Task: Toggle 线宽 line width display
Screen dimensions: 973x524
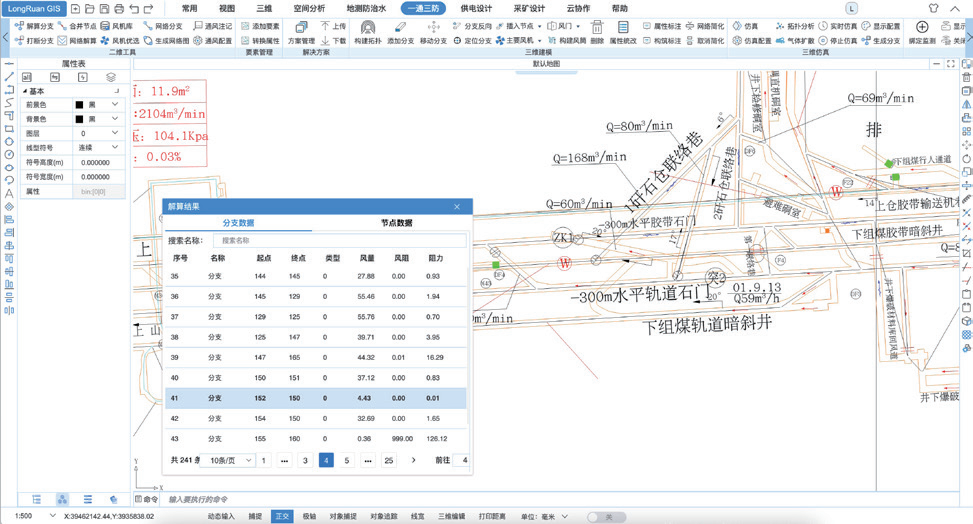Action: [x=418, y=516]
